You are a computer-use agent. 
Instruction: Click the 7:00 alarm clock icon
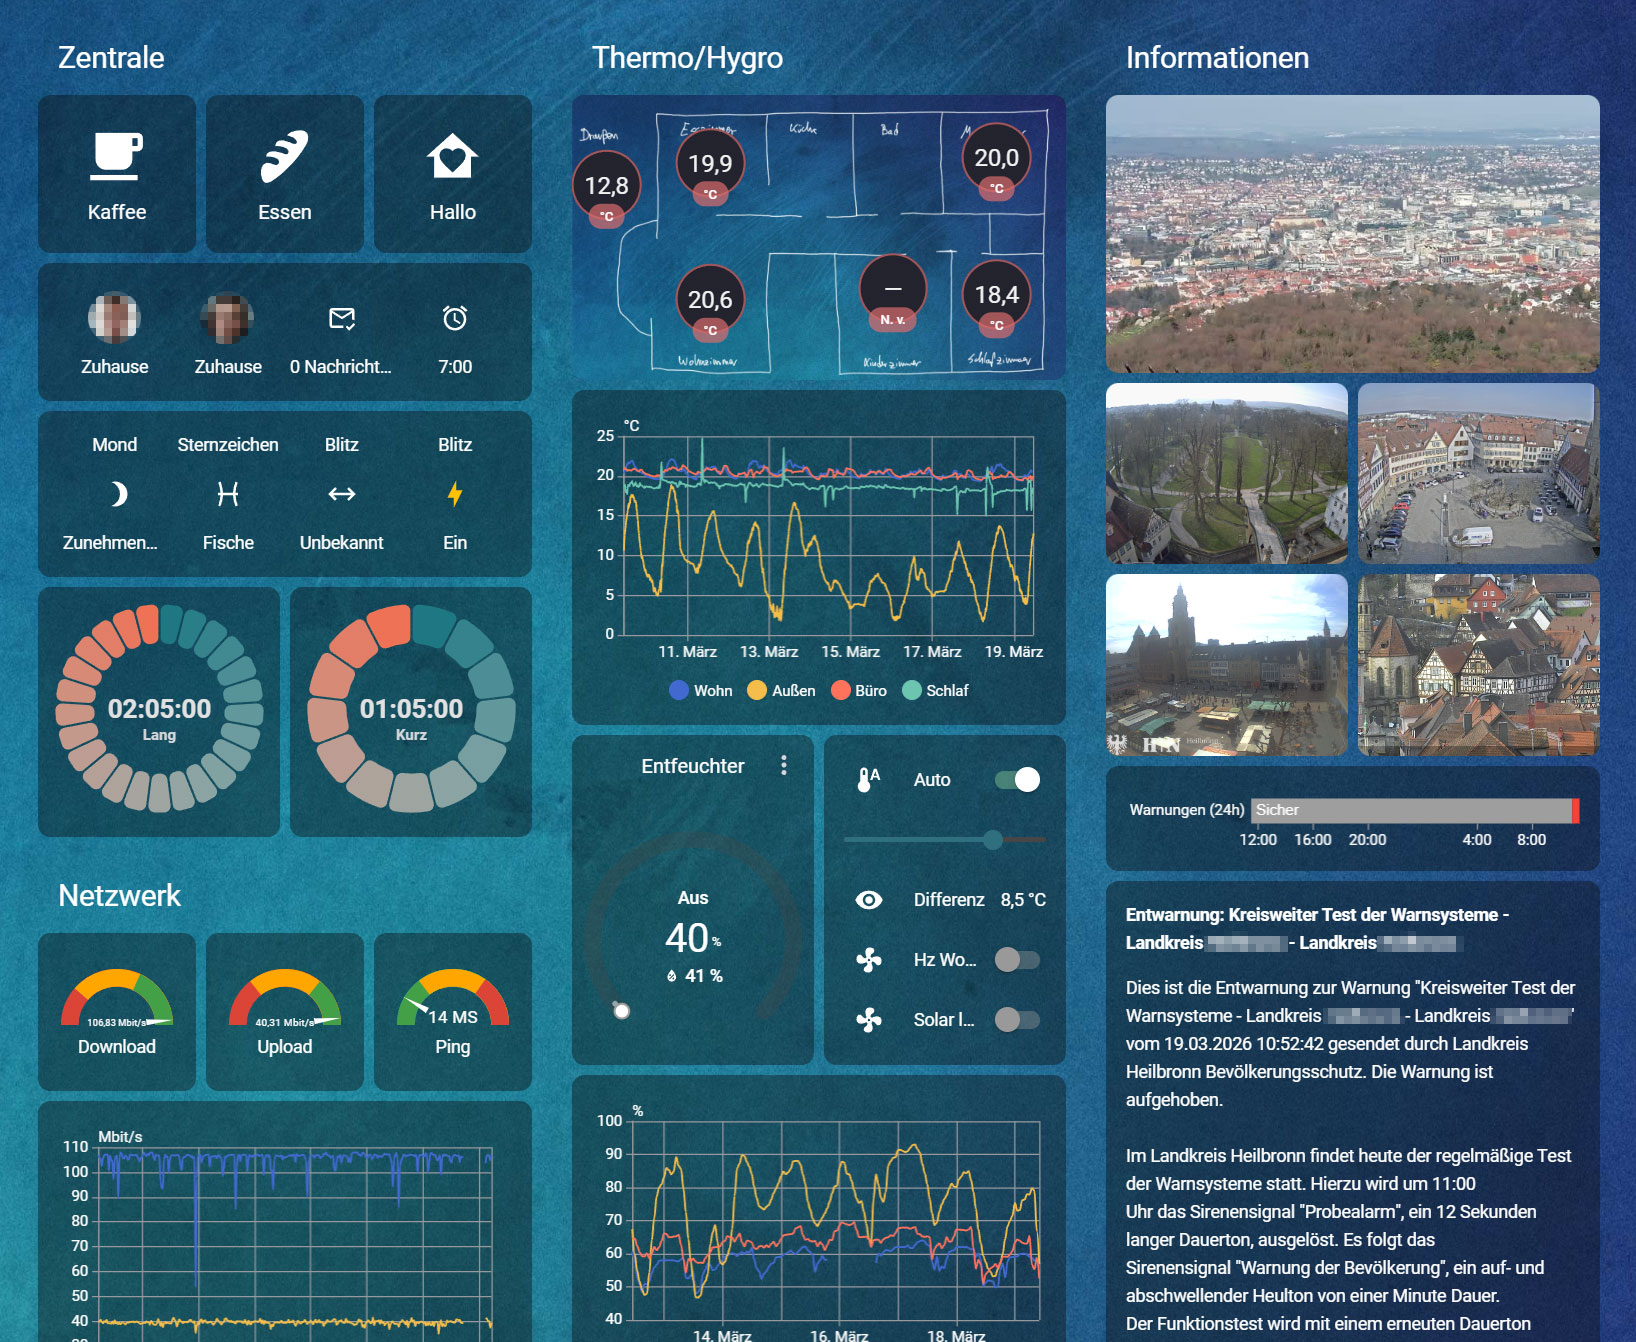455,319
